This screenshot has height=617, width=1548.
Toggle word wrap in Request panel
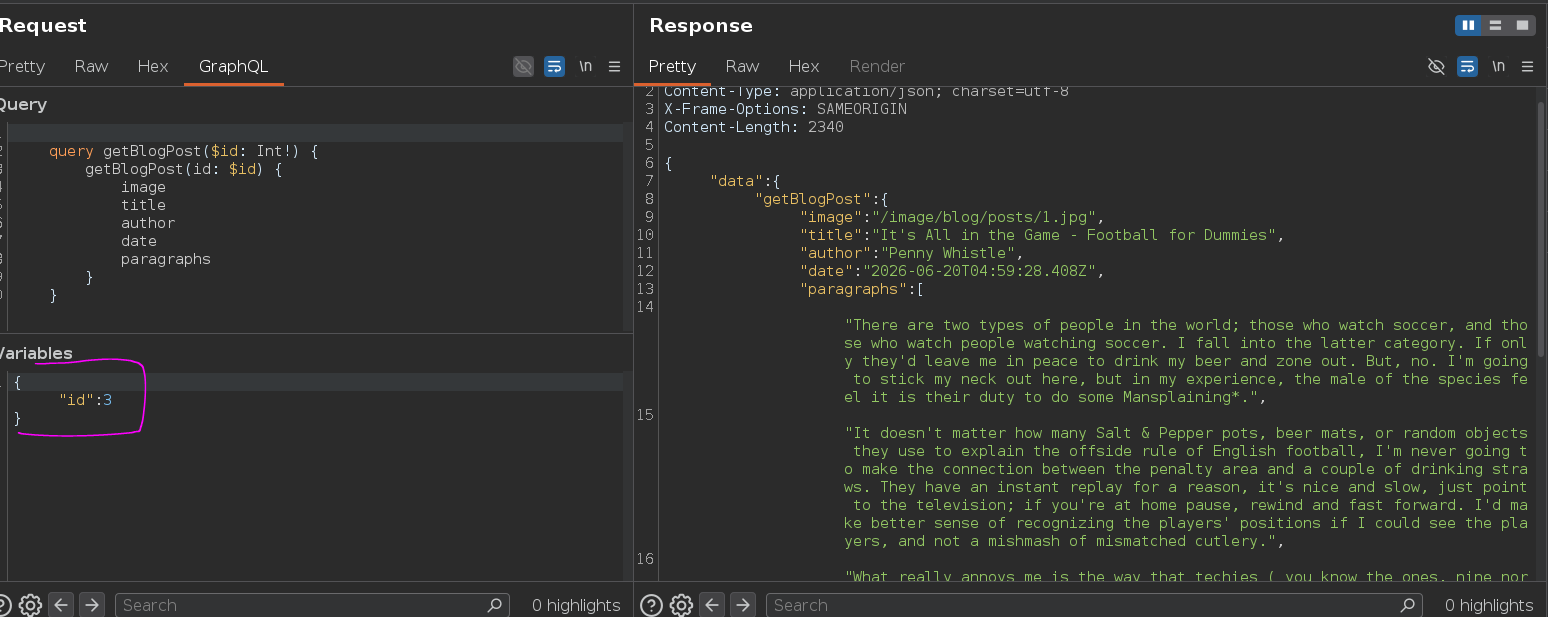[554, 66]
